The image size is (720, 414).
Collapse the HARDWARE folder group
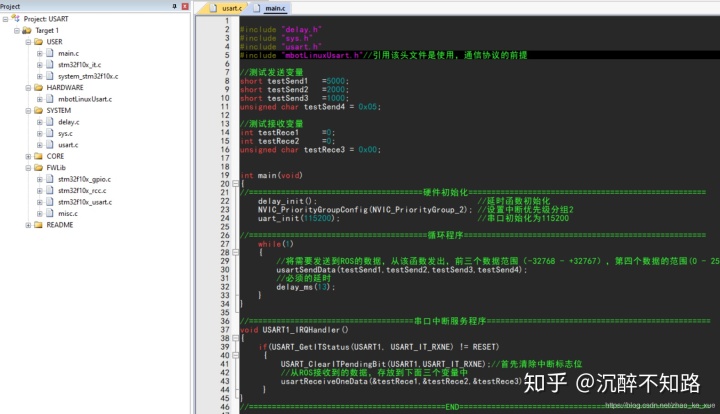(28, 88)
